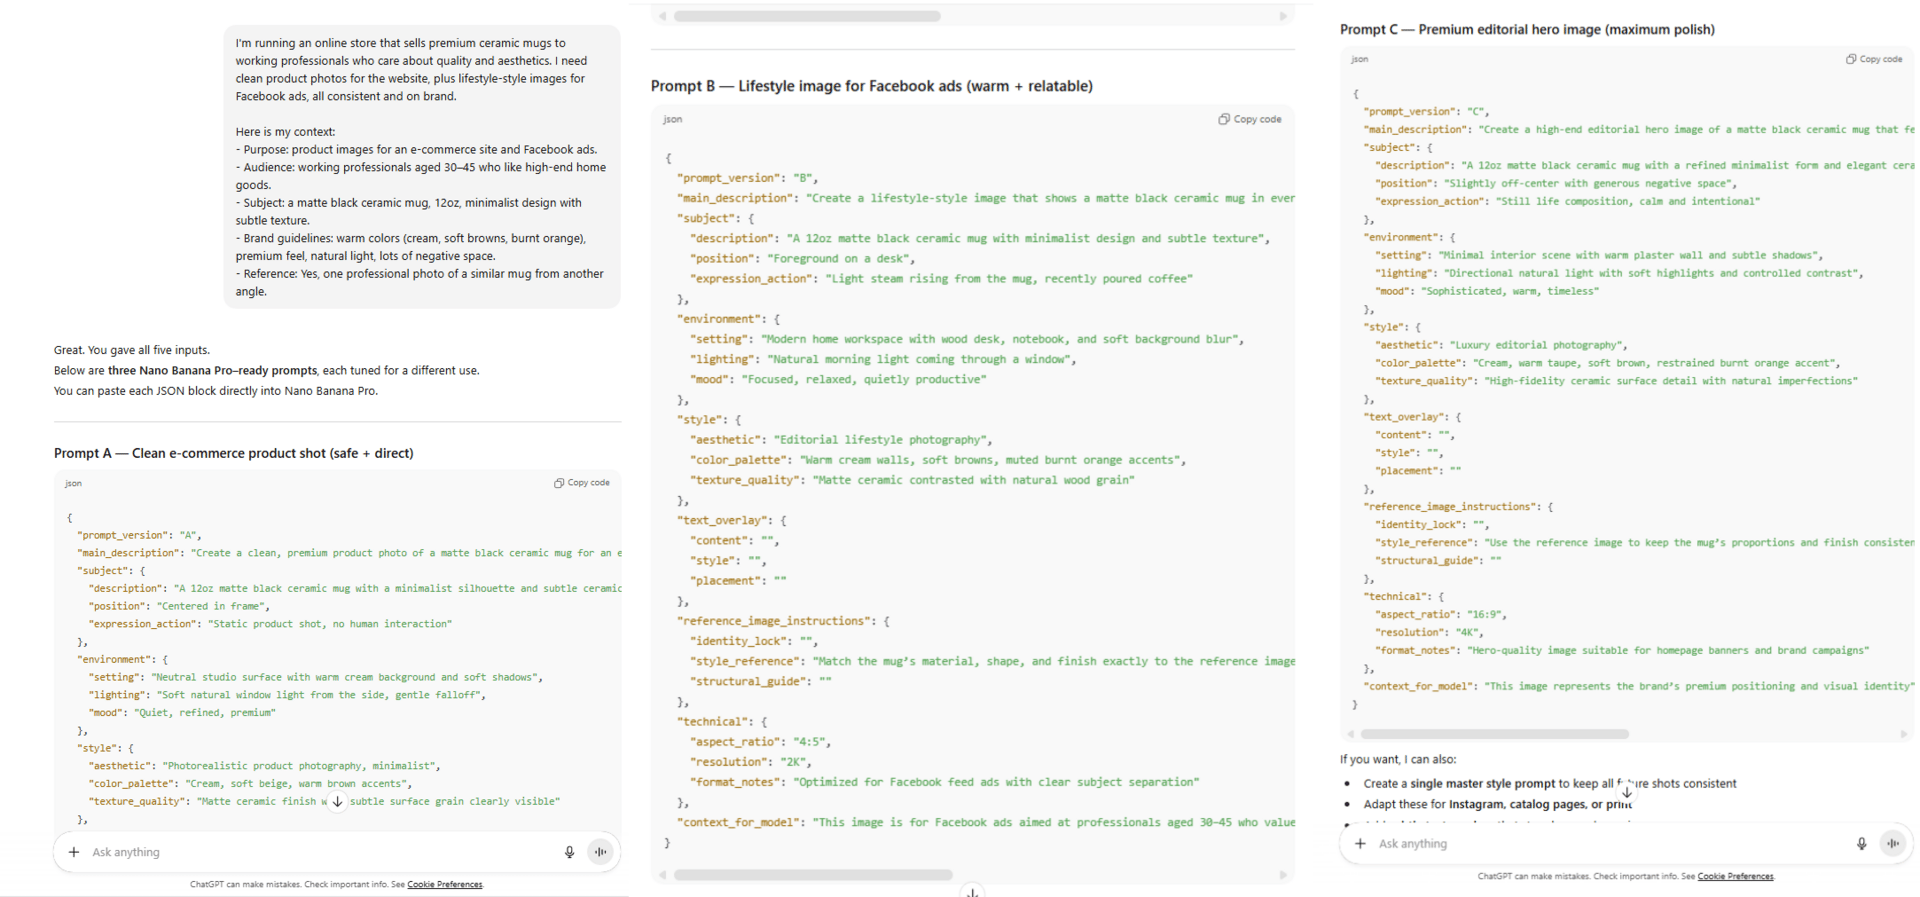Focus the right Ask anything field

1600,844
